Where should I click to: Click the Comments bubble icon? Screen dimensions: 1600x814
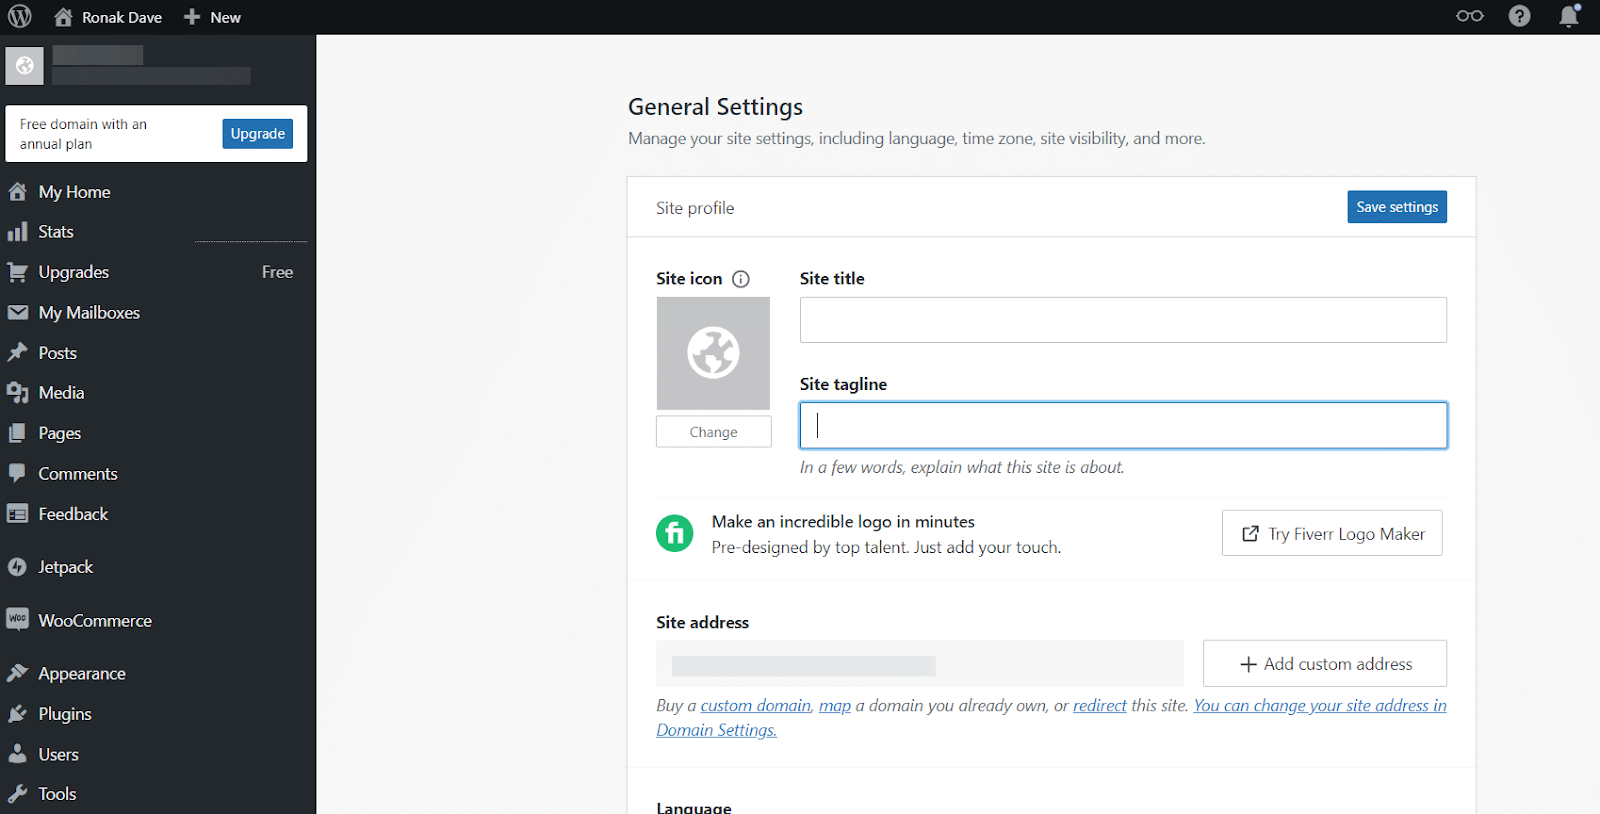pyautogui.click(x=17, y=473)
